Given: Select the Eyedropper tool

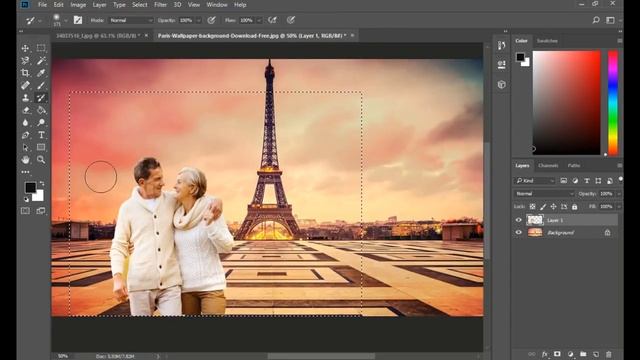Looking at the screenshot, I should point(41,73).
